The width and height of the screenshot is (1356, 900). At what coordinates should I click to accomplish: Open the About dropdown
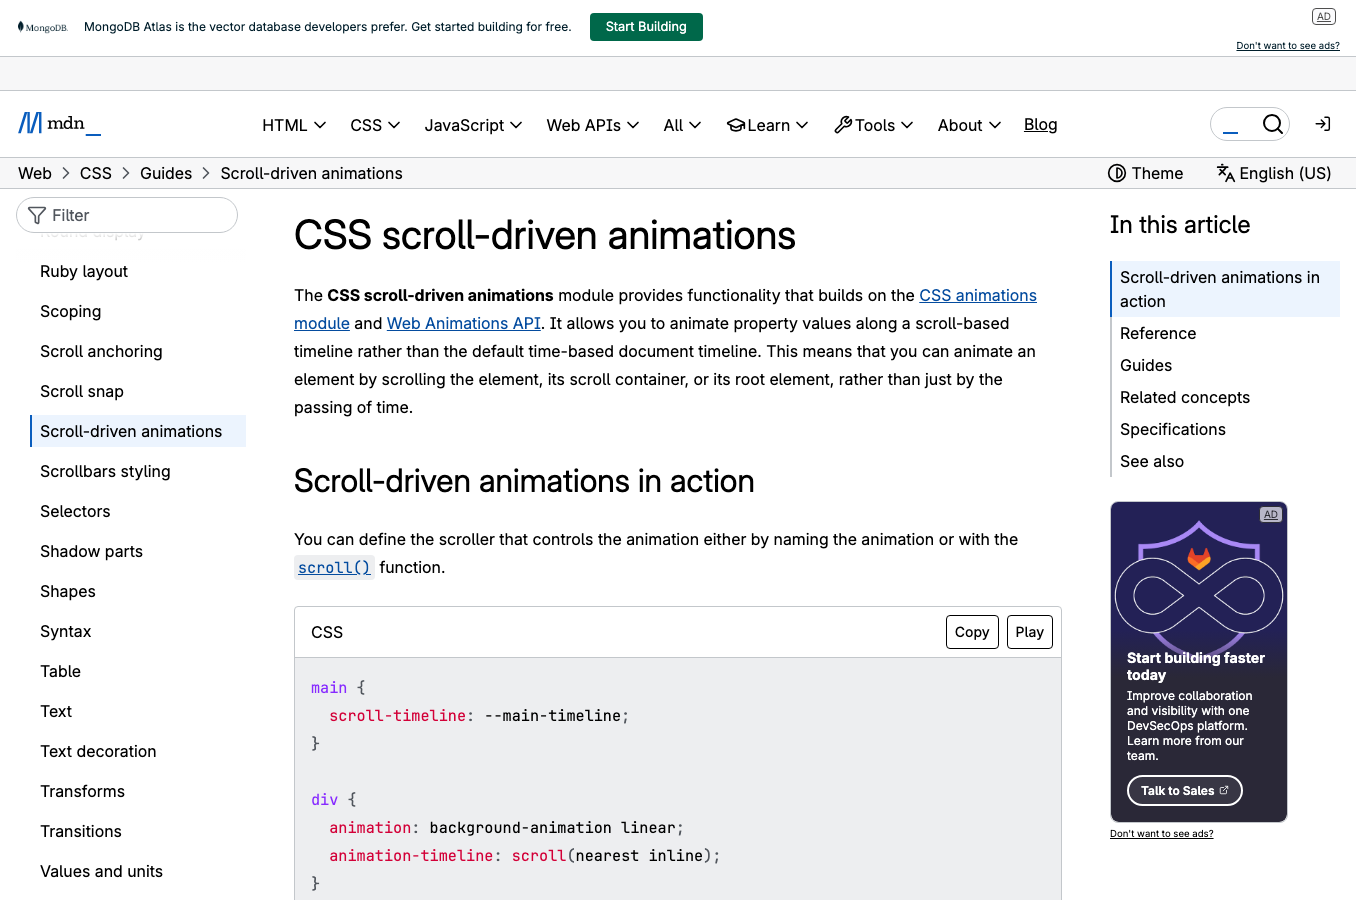point(967,124)
